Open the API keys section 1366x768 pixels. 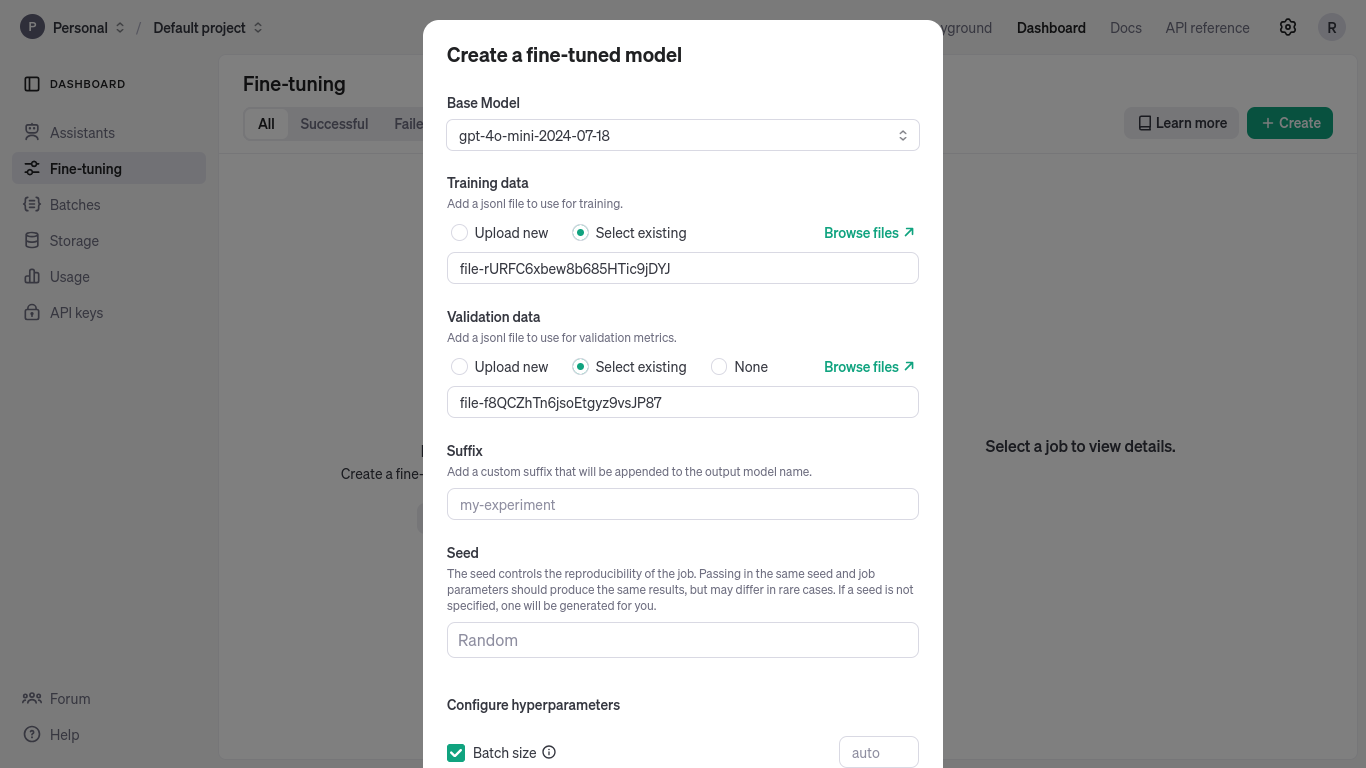tap(74, 312)
